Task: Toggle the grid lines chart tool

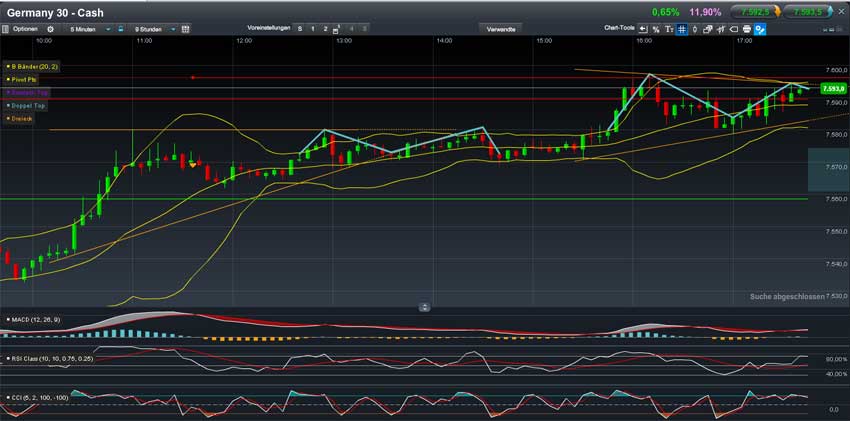Action: tap(682, 29)
